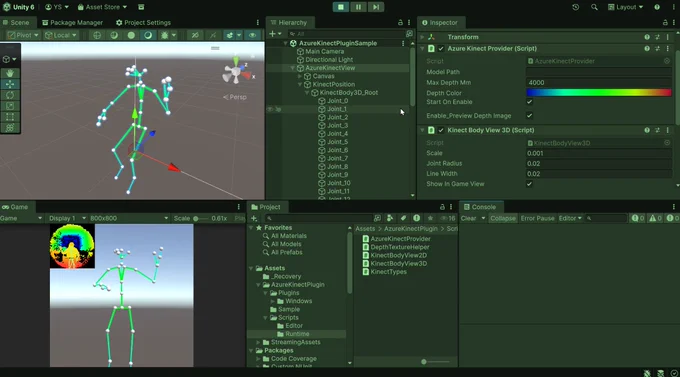Select Main Camera in Hierarchy
The image size is (680, 377).
click(x=324, y=52)
